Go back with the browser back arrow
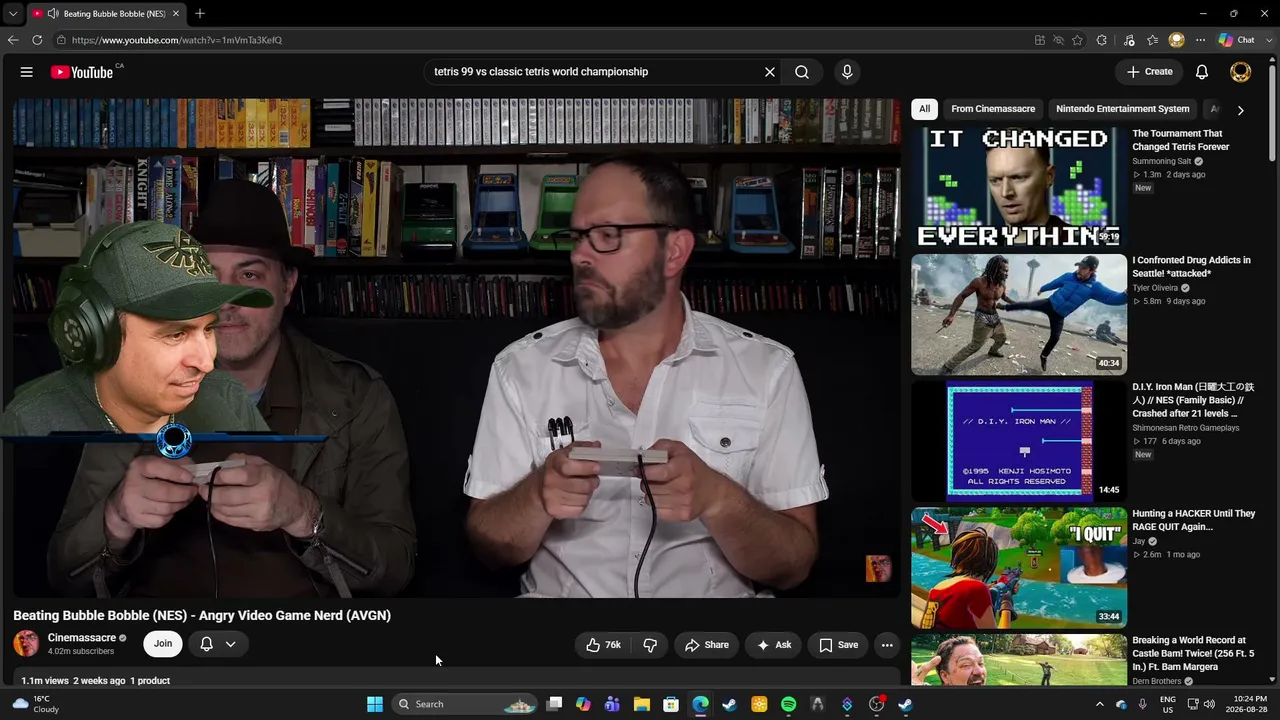The height and width of the screenshot is (720, 1280). pyautogui.click(x=13, y=40)
